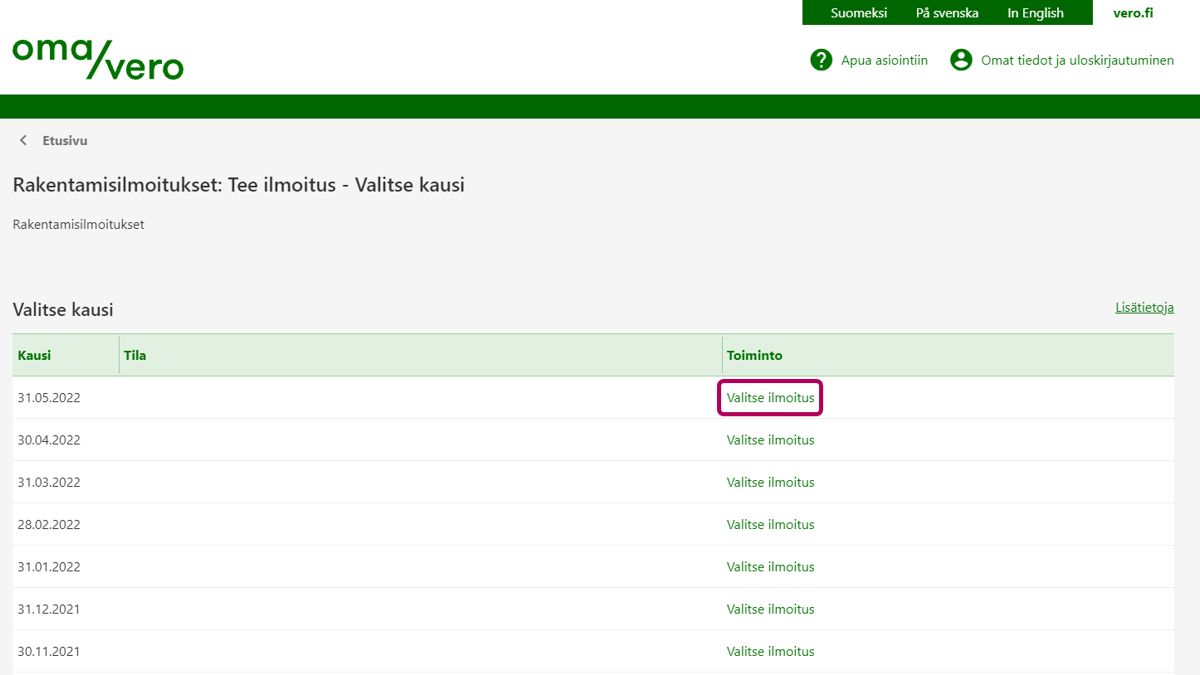Screen dimensions: 1200x675
Task: Open Omat tiedot ja uloskirjautuminen
Action: [1077, 61]
